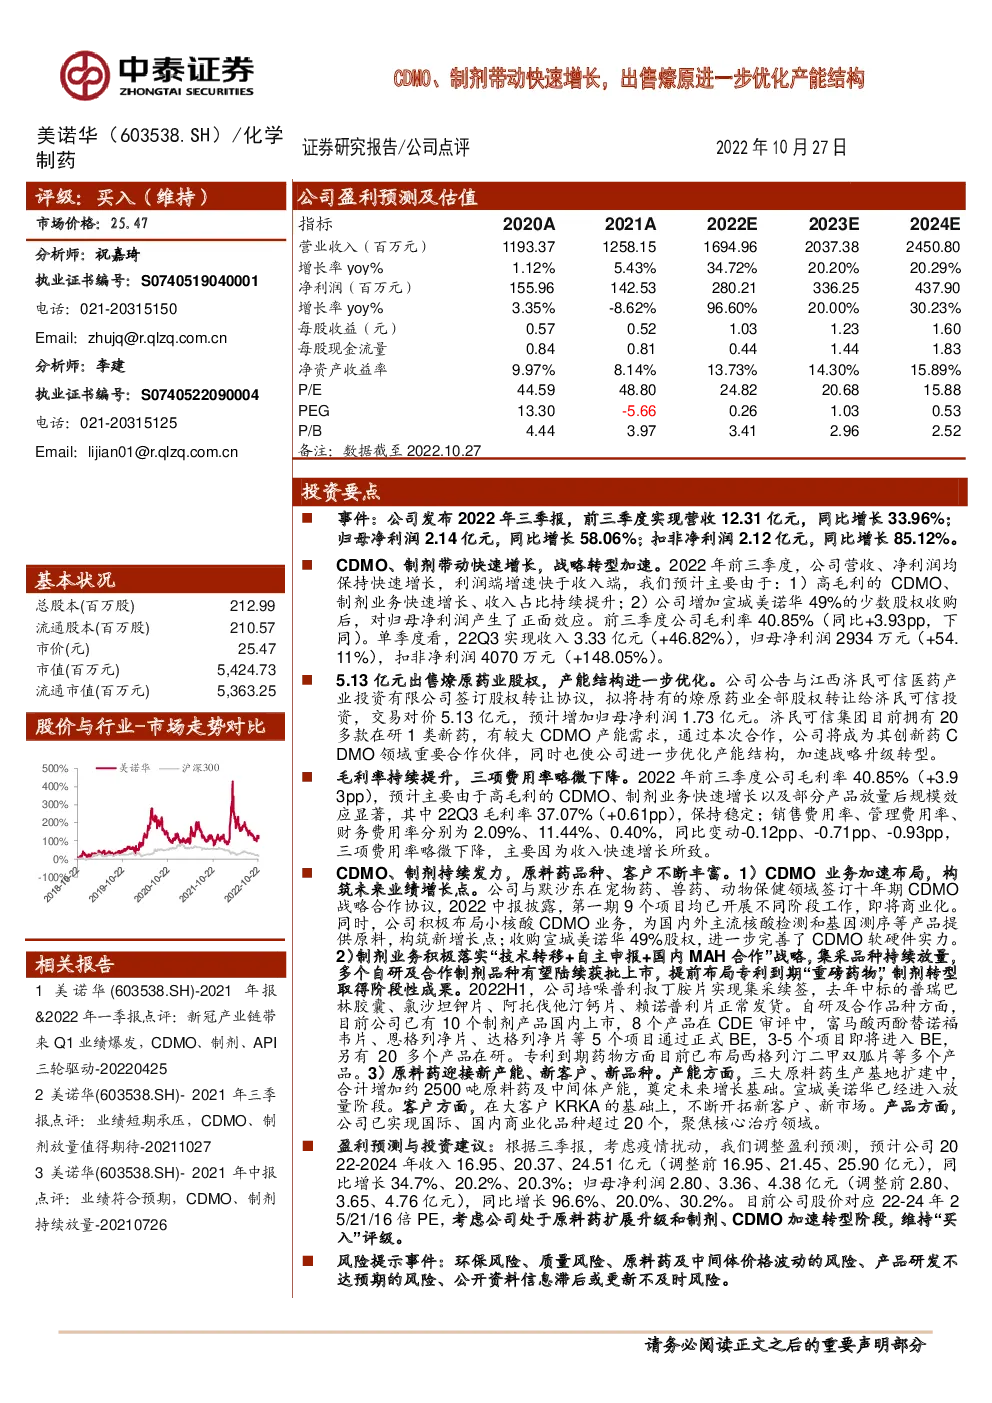992x1403 pixels.
Task: Click the 2024E revenue value 2450.80
Action: coord(933,247)
